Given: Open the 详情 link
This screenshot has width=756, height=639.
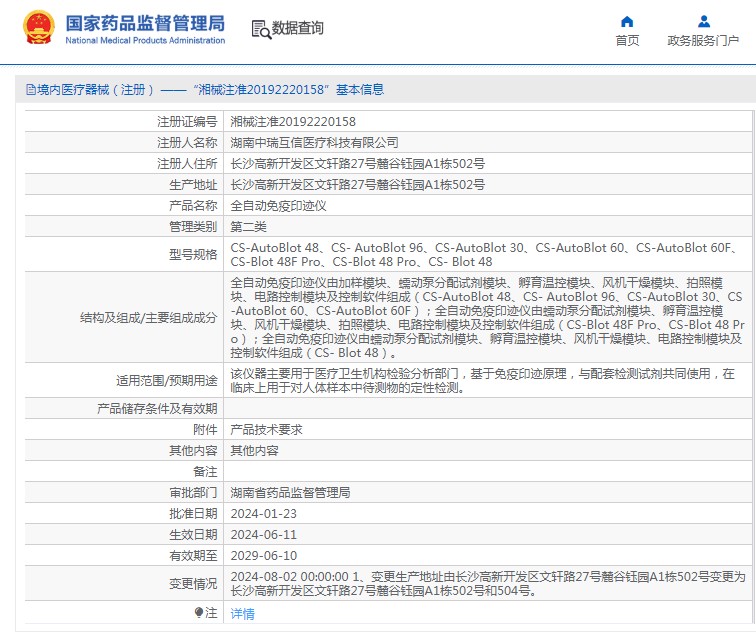Looking at the screenshot, I should coord(243,613).
